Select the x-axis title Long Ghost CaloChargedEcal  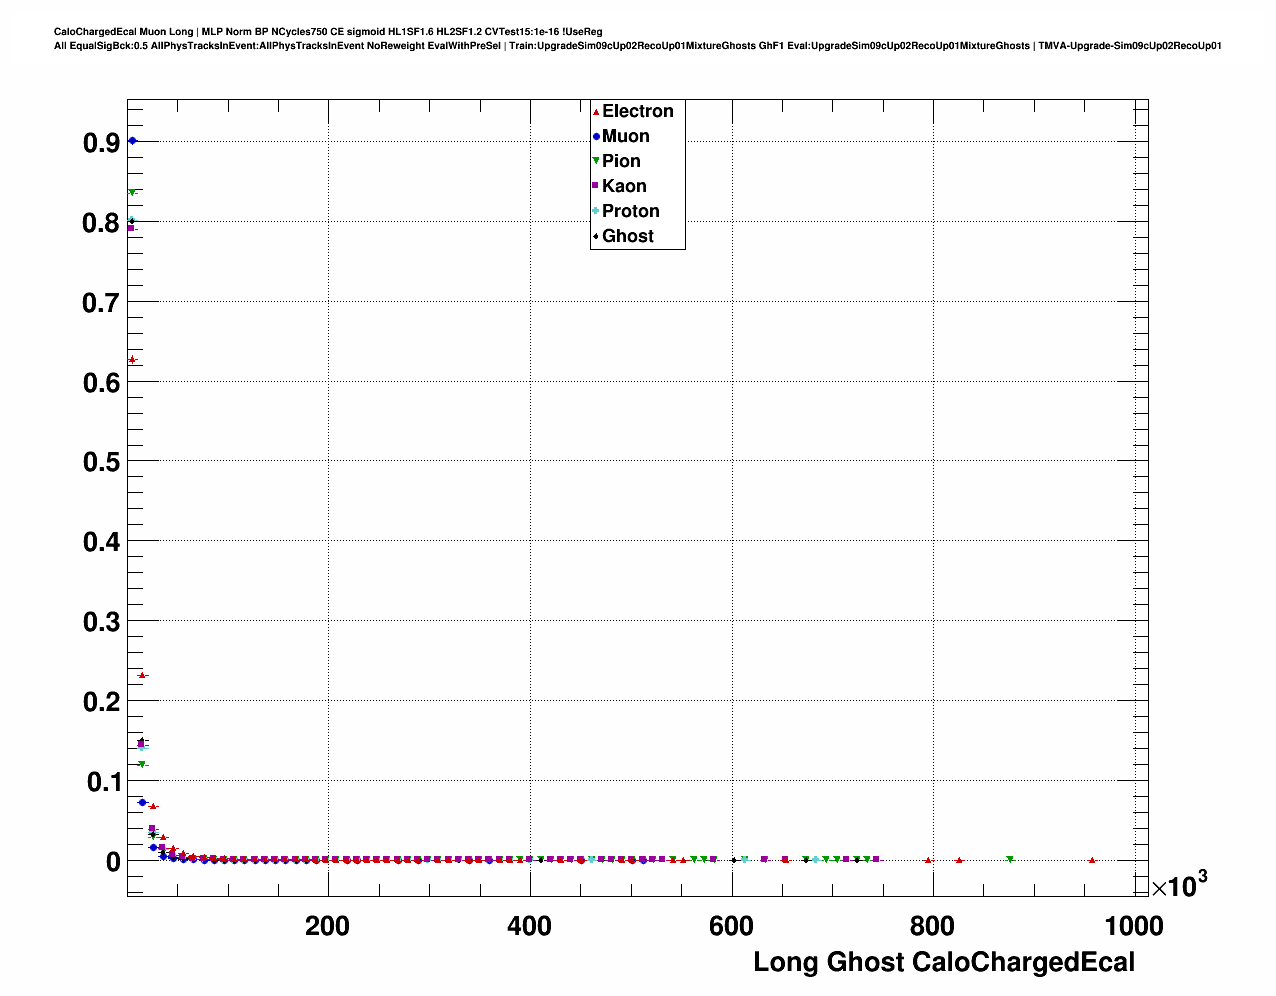[x=943, y=962]
